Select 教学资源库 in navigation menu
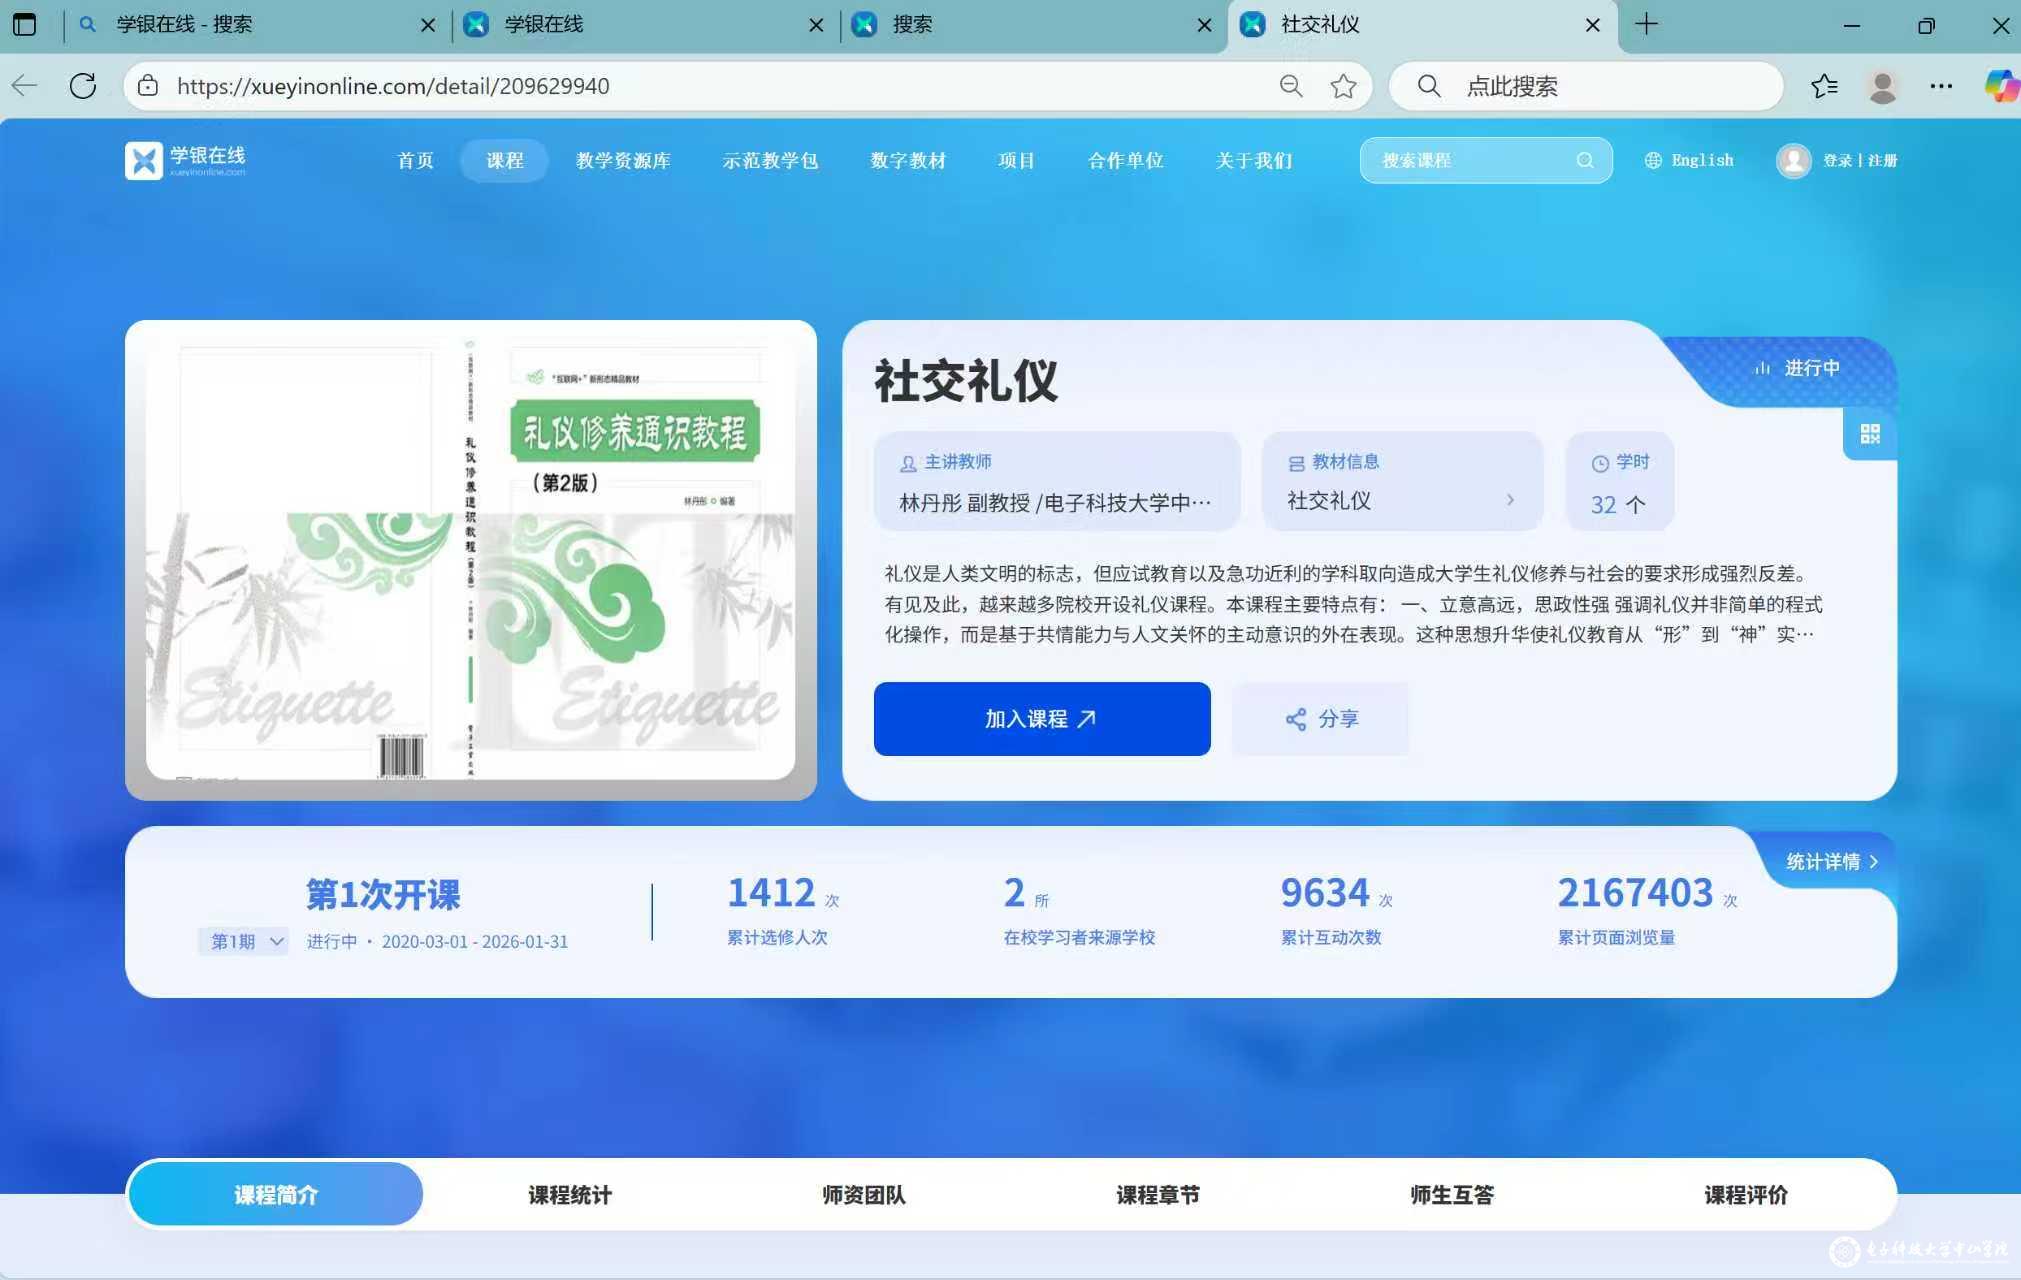The image size is (2021, 1280). pos(623,160)
